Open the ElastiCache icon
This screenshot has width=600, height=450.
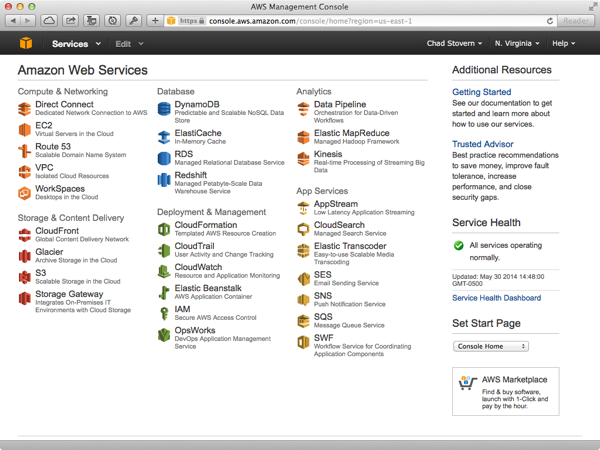click(164, 137)
